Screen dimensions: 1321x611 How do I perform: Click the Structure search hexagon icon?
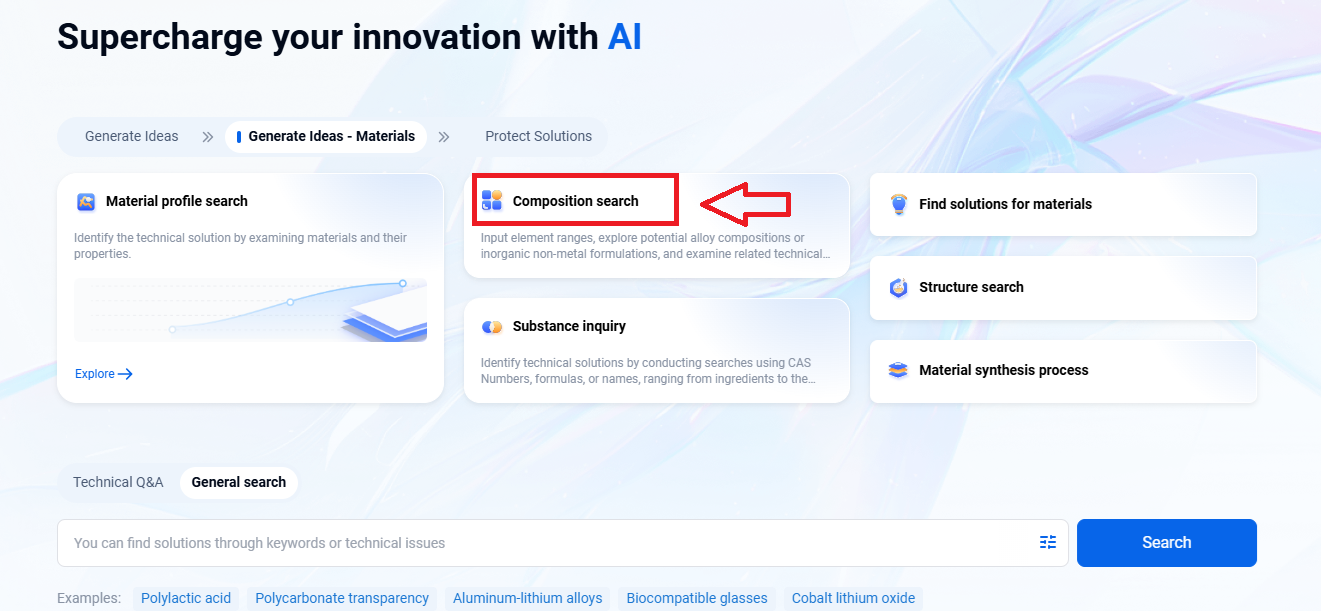pos(898,288)
